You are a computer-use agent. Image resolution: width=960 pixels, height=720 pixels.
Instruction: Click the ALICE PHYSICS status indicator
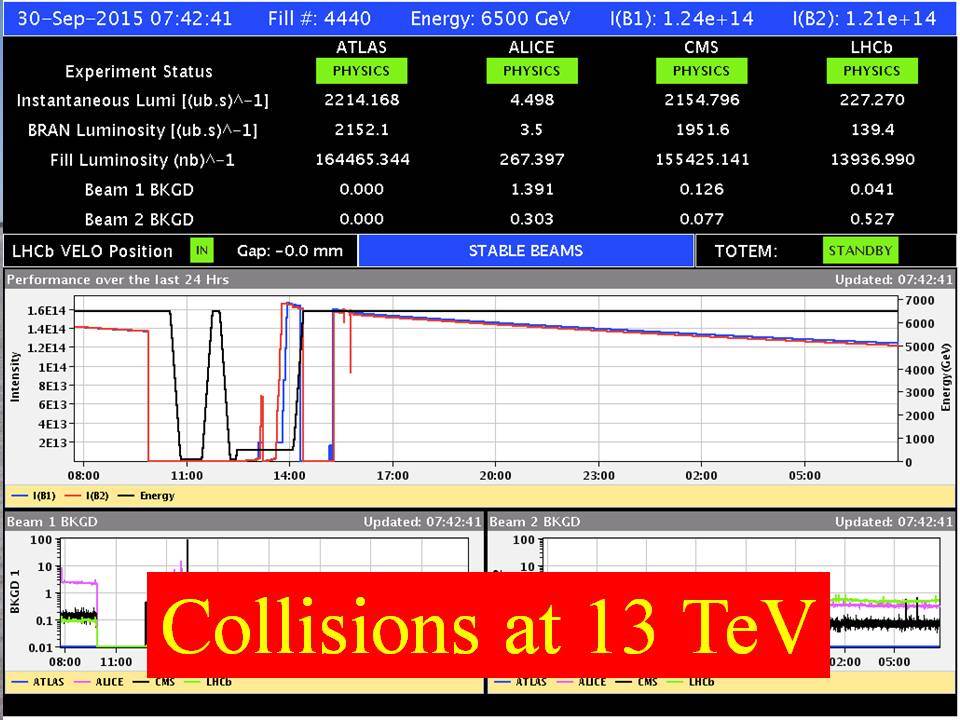pos(531,71)
